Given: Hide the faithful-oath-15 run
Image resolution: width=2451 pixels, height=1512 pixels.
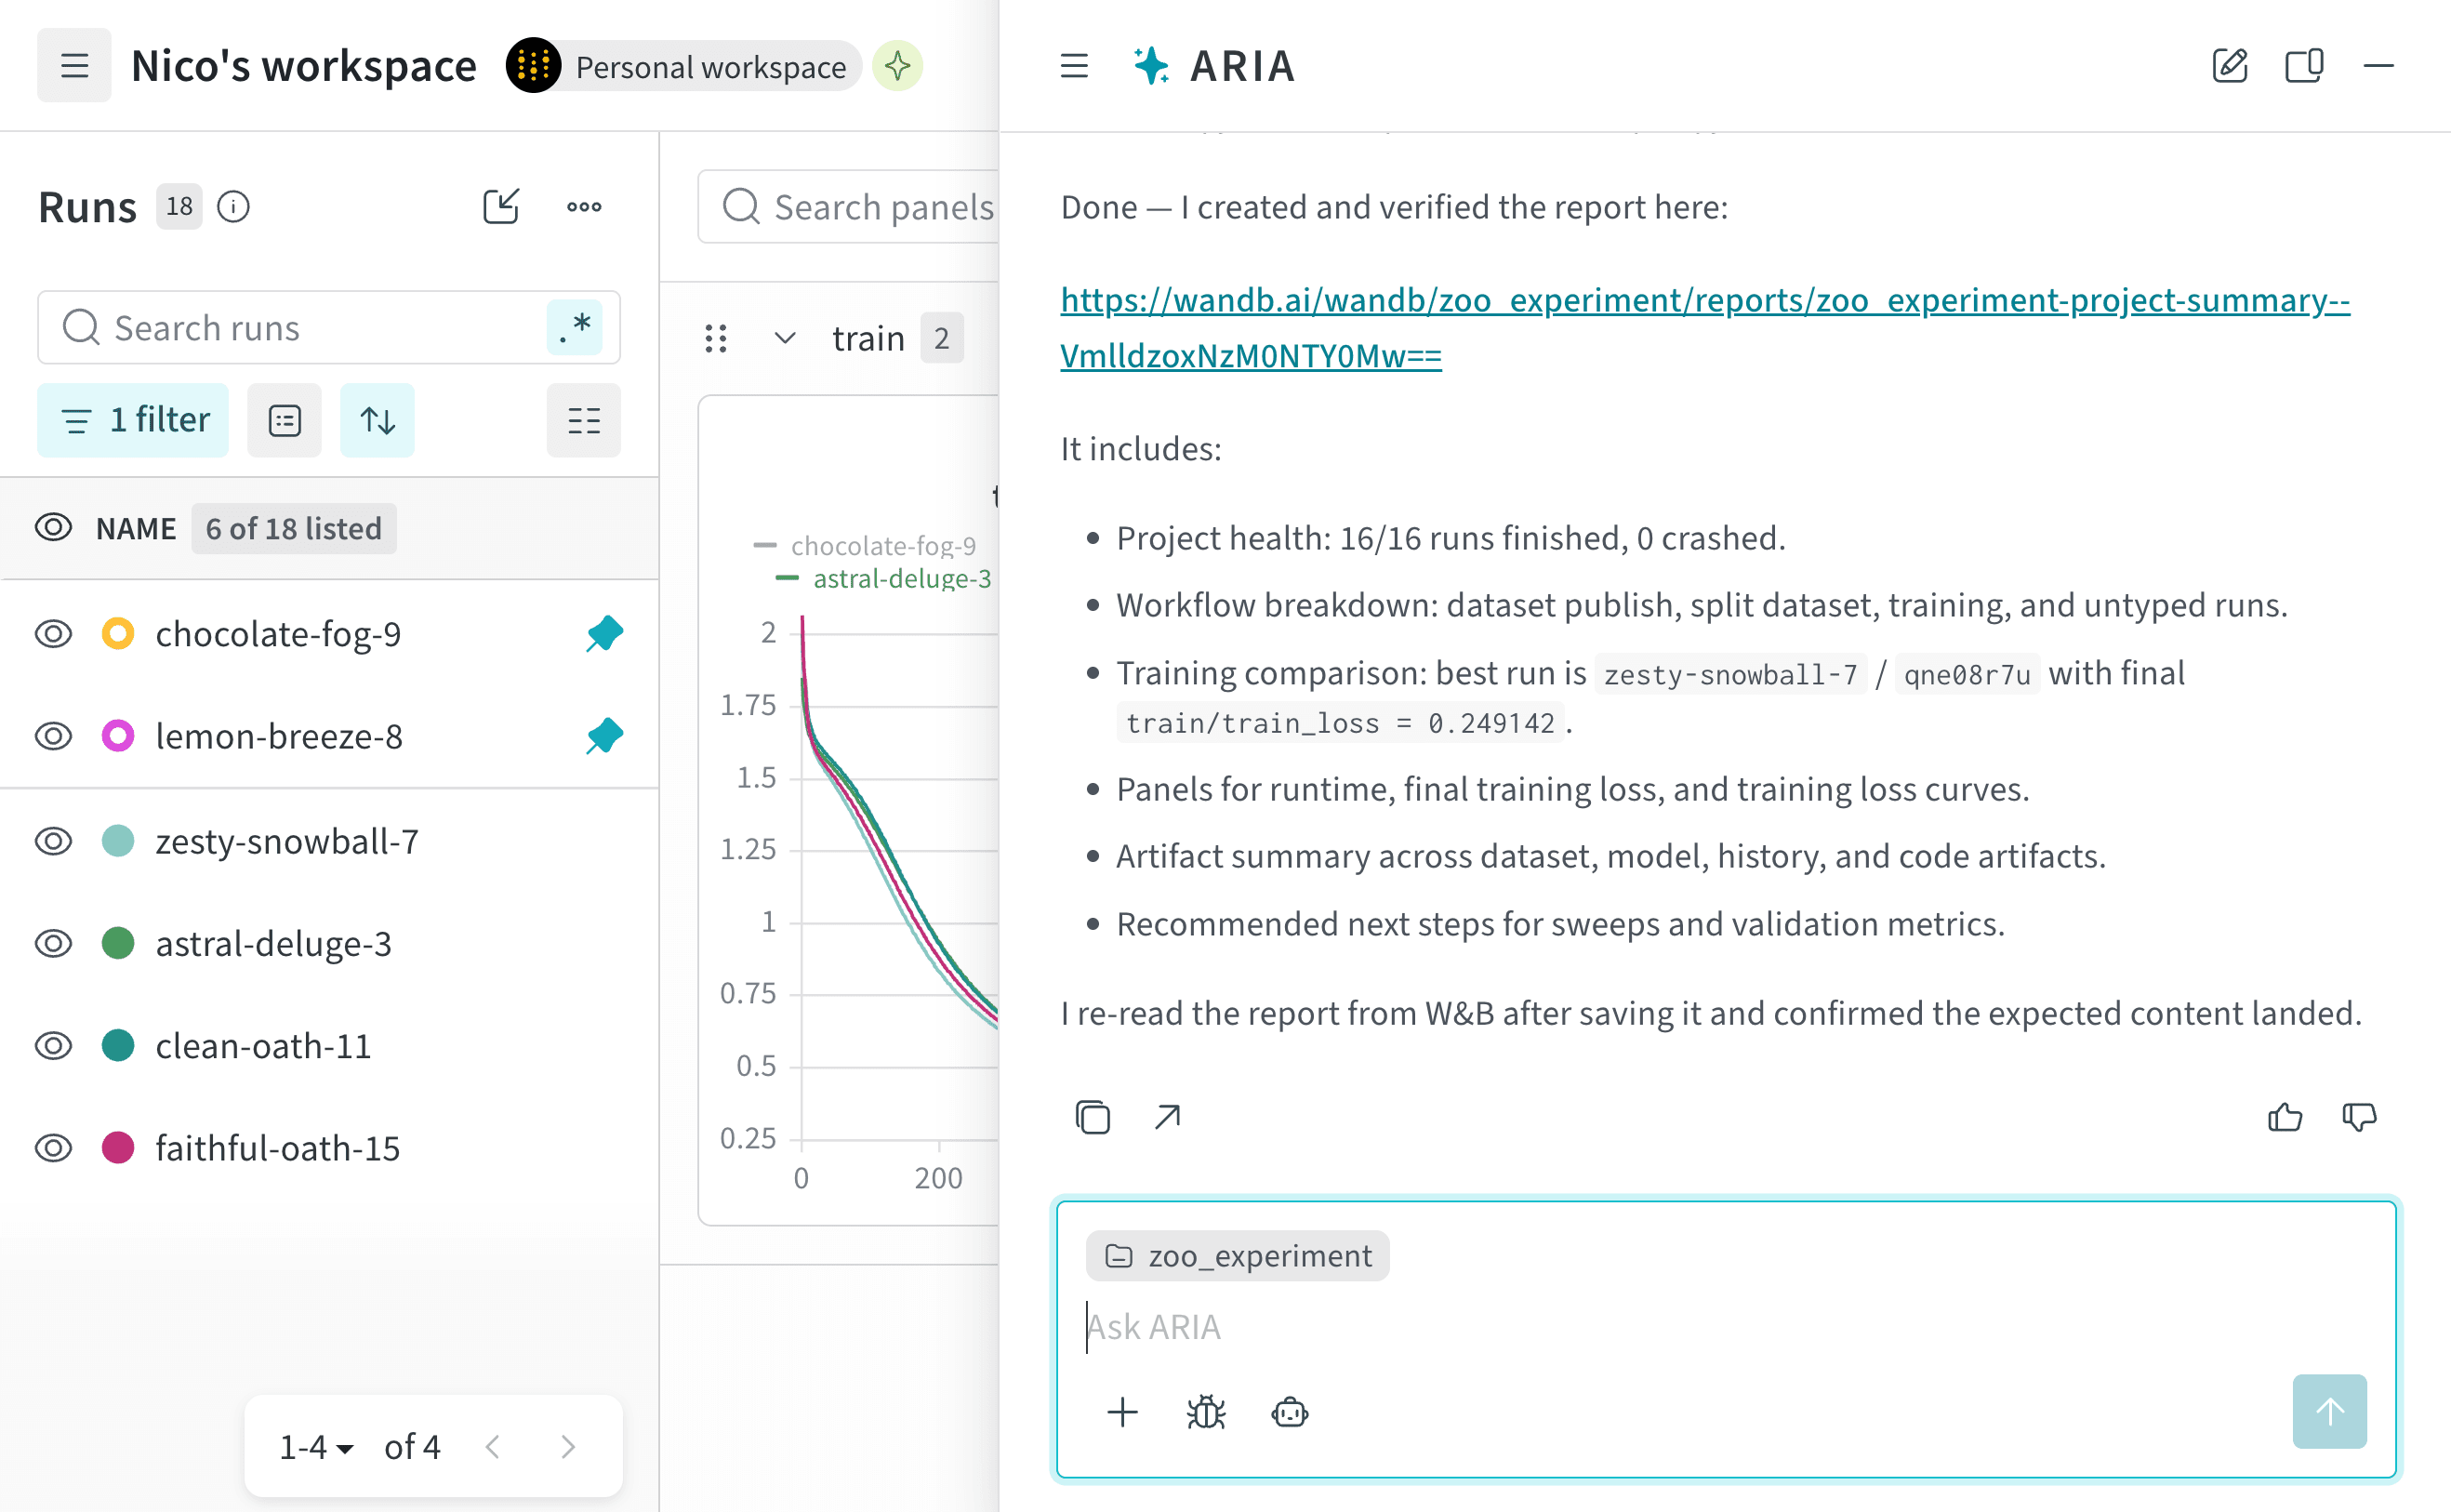Looking at the screenshot, I should tap(54, 1148).
